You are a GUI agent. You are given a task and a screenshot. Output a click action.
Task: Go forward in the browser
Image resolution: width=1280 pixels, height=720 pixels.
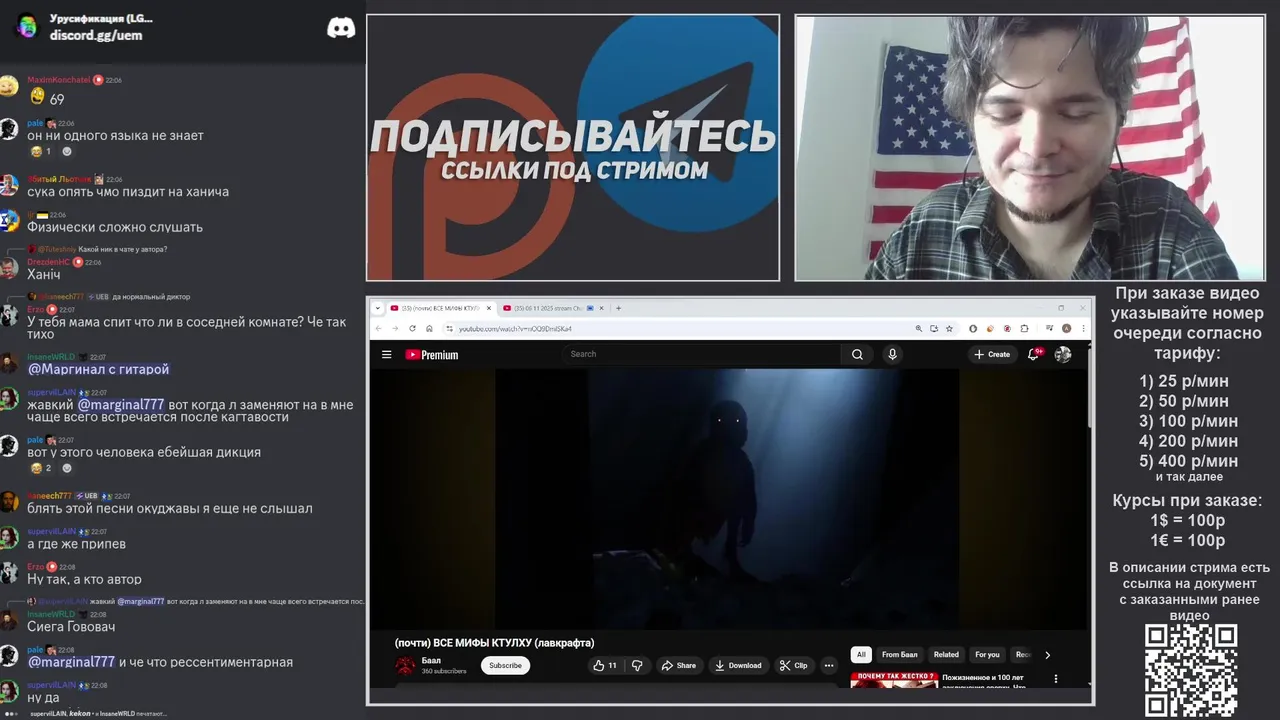click(396, 328)
